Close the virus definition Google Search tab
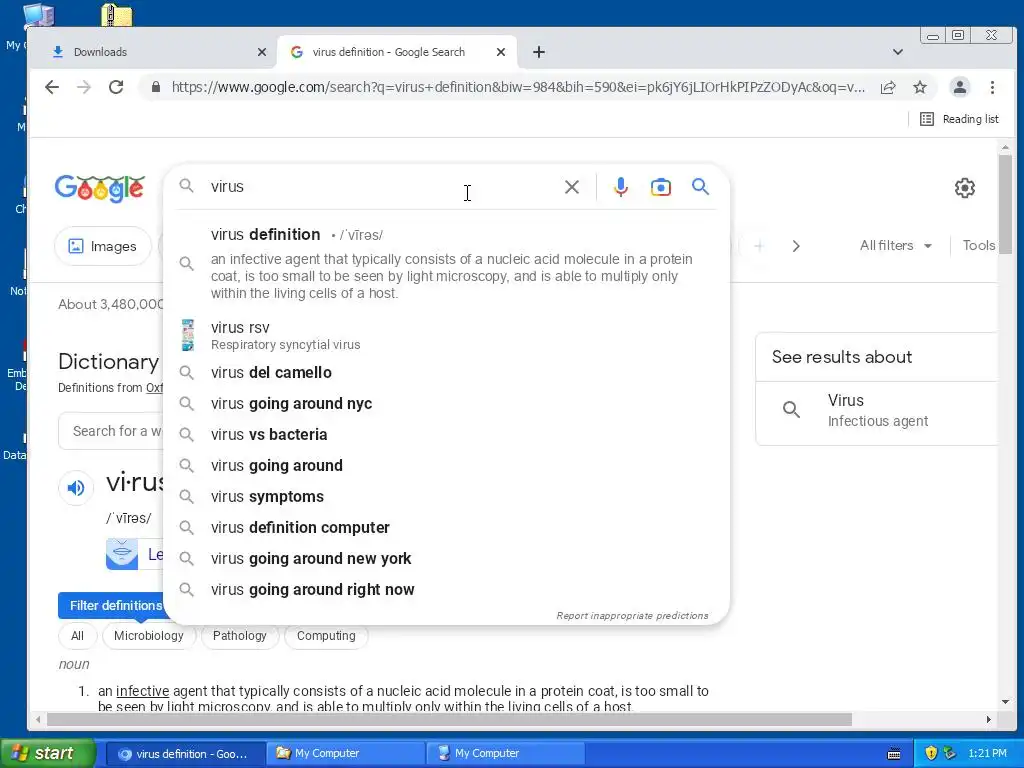1024x768 pixels. click(501, 52)
